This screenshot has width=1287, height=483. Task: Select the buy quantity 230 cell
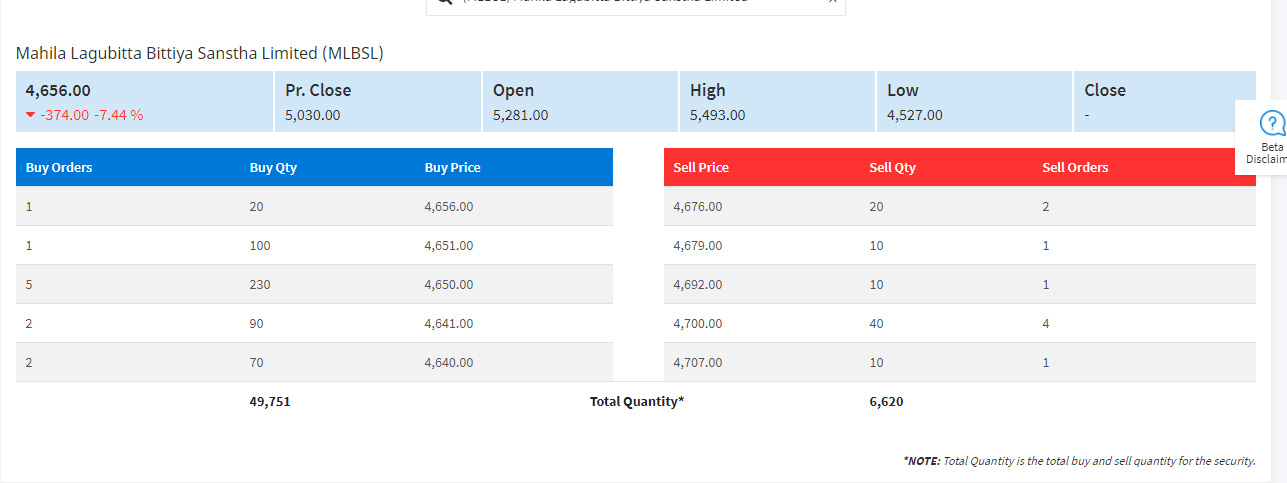tap(260, 285)
